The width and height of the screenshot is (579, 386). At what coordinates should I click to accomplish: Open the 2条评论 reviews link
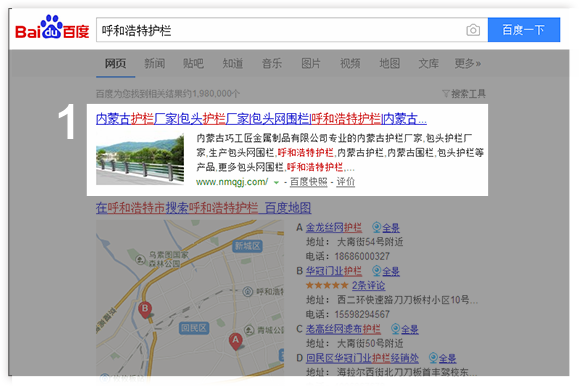pyautogui.click(x=368, y=285)
